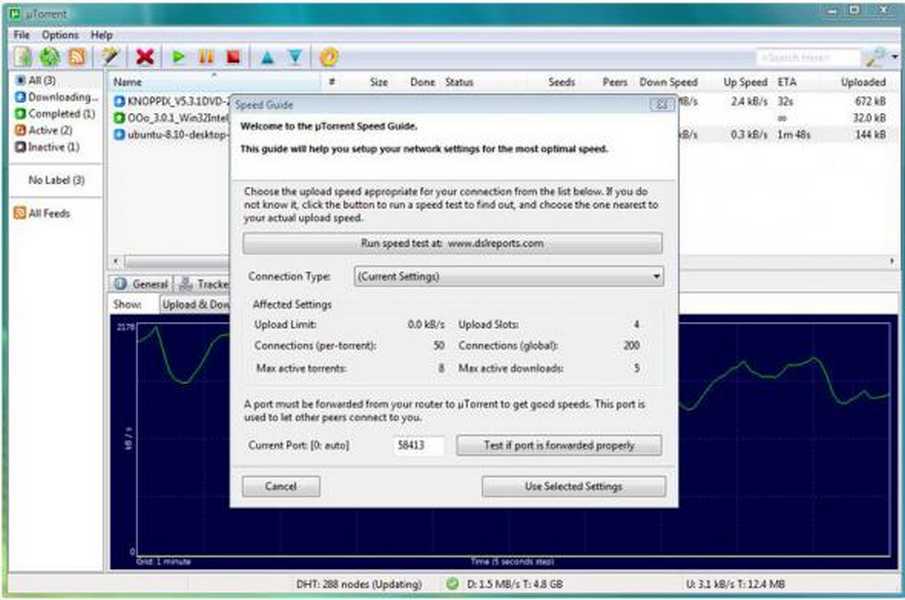This screenshot has width=905, height=600.
Task: Close the Speed Guide dialog
Action: [x=661, y=105]
